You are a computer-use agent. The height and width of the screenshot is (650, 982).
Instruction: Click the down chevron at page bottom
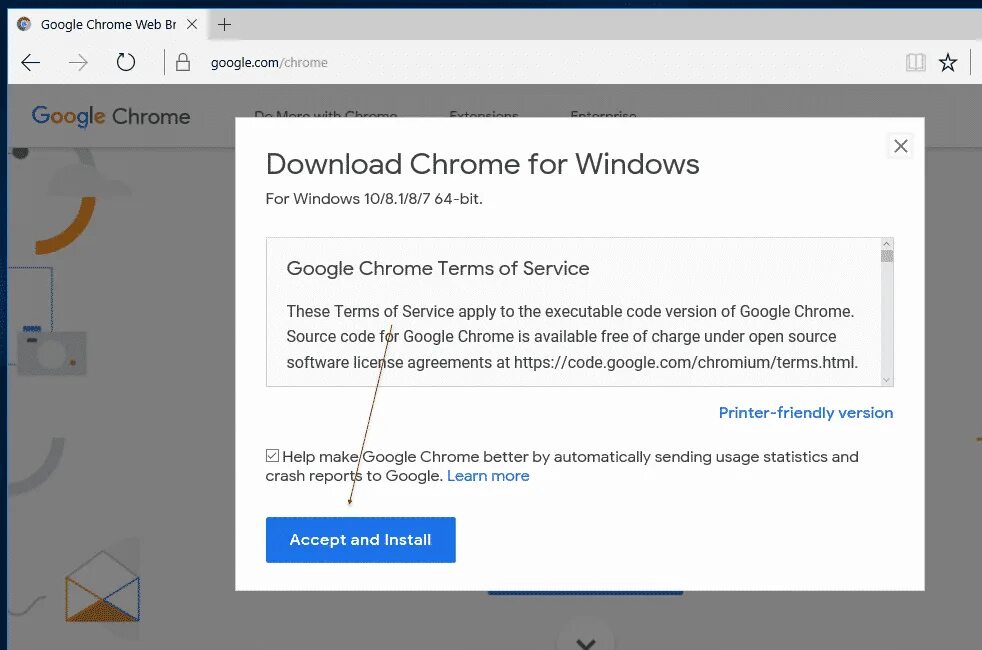tap(586, 643)
